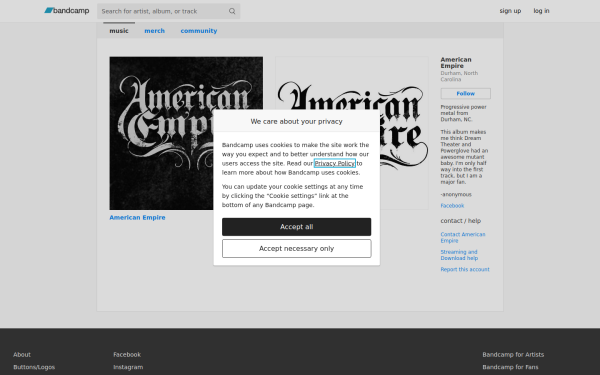Follow American Empire
The image size is (600, 375).
click(x=465, y=93)
